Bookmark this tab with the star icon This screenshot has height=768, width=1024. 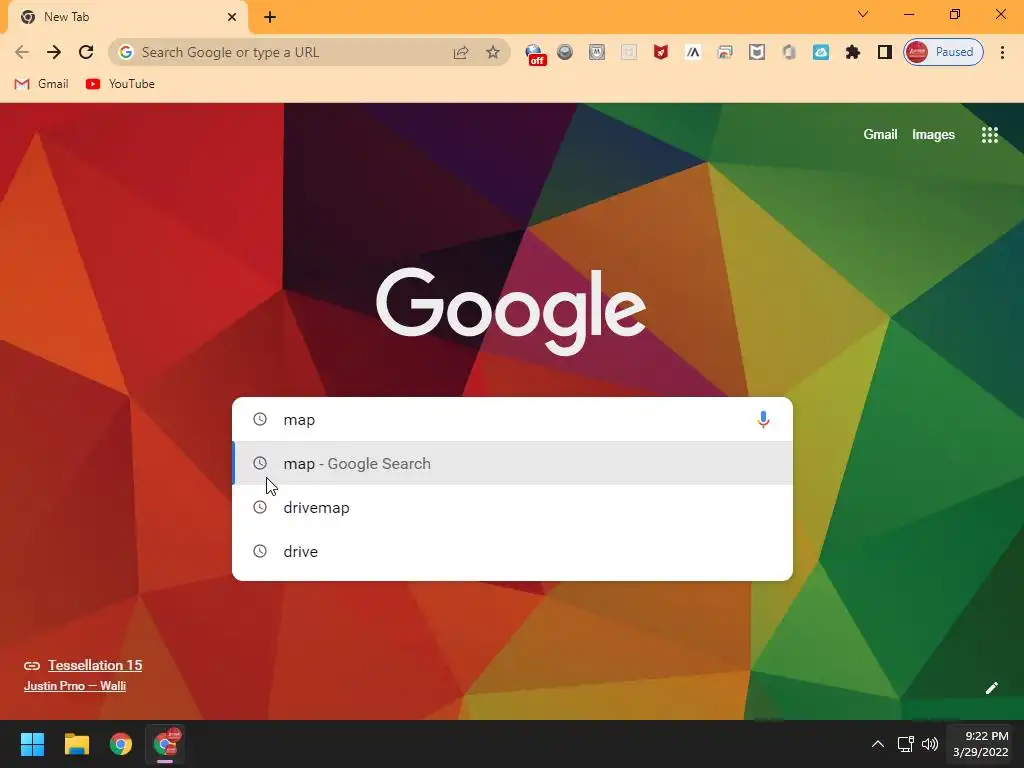point(493,52)
